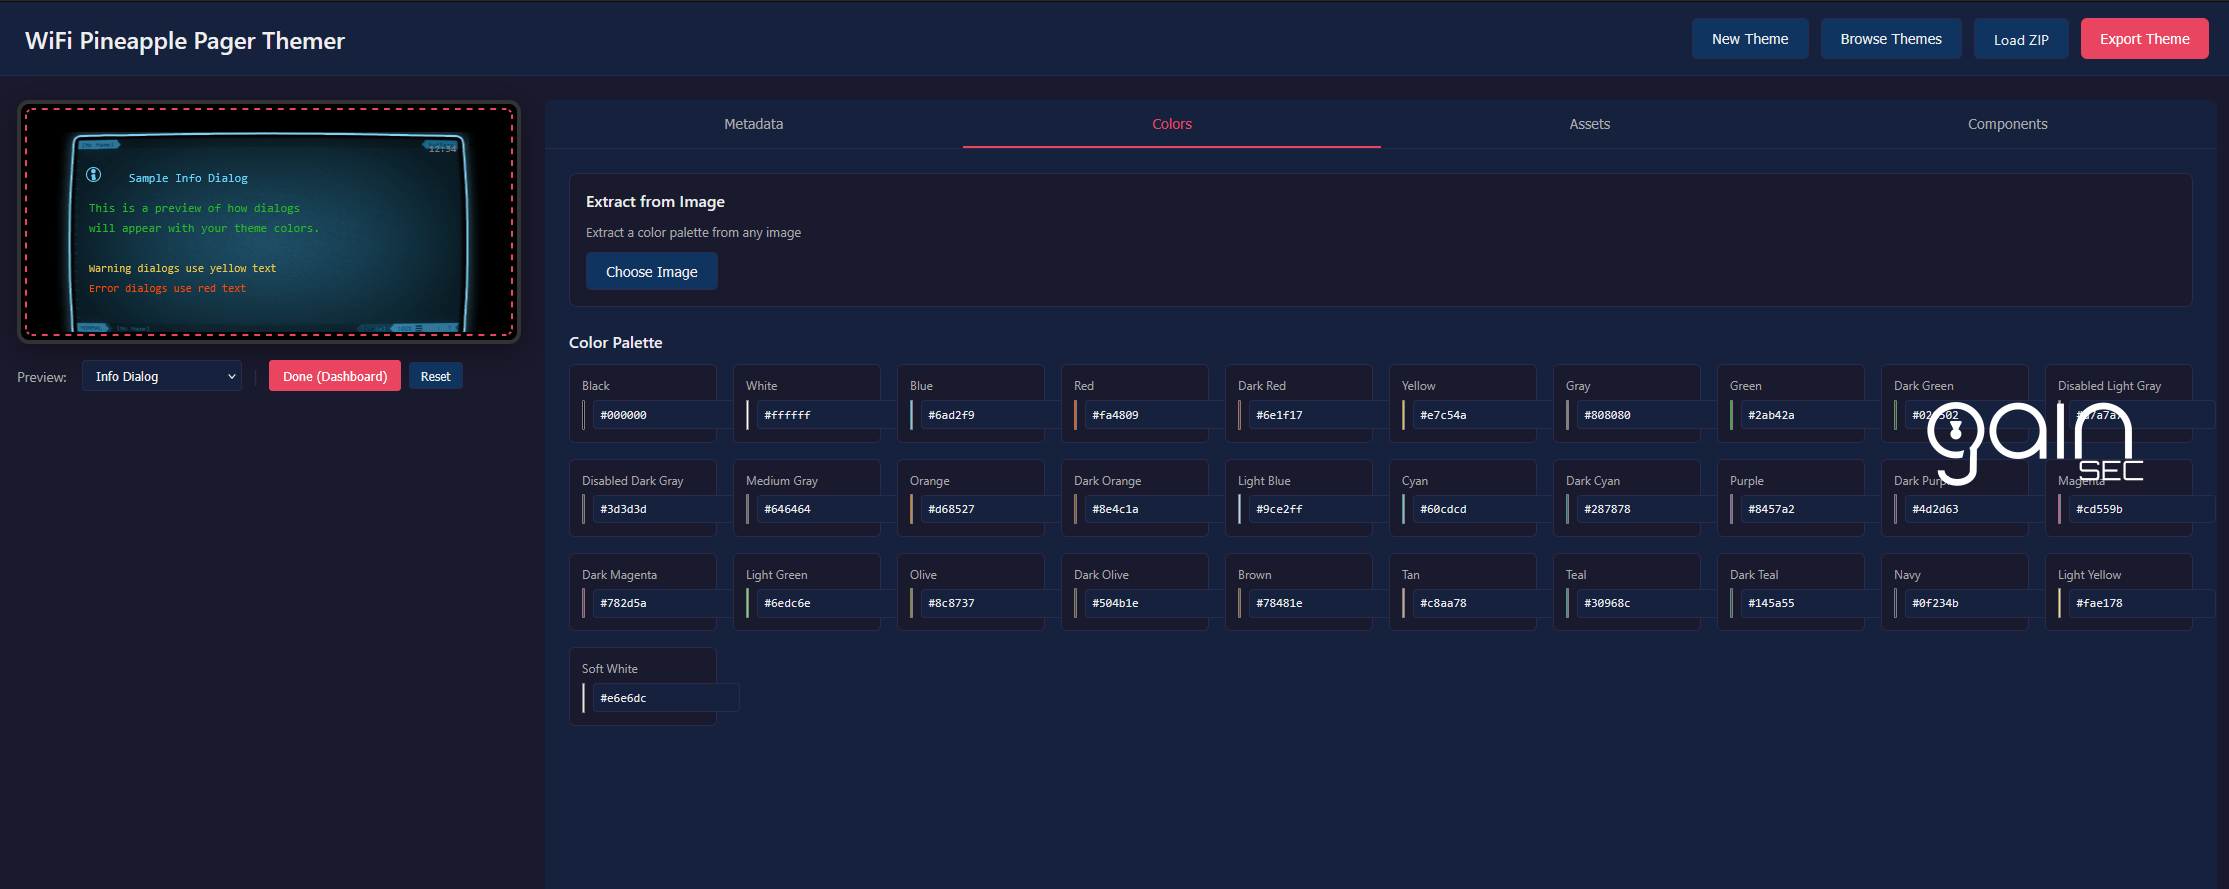
Task: Select the Colors tab
Action: click(1172, 124)
